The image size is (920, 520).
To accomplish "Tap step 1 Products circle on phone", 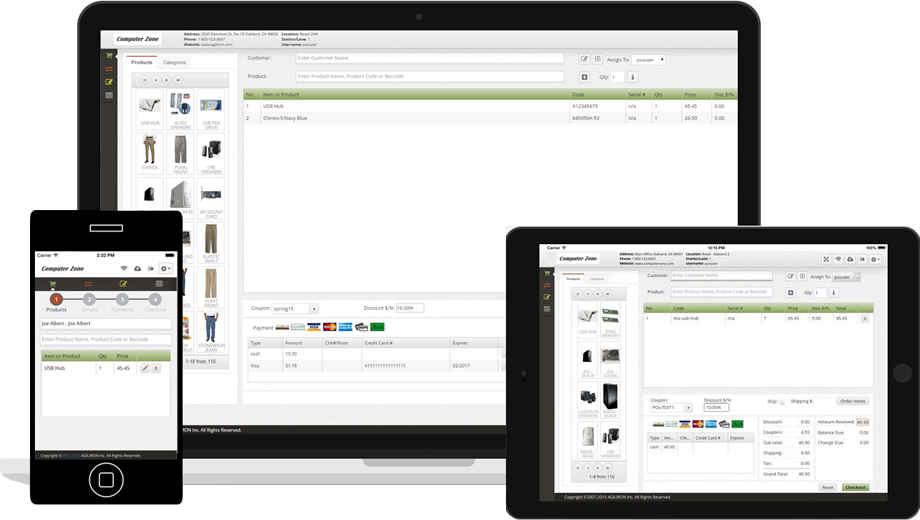I will click(56, 299).
